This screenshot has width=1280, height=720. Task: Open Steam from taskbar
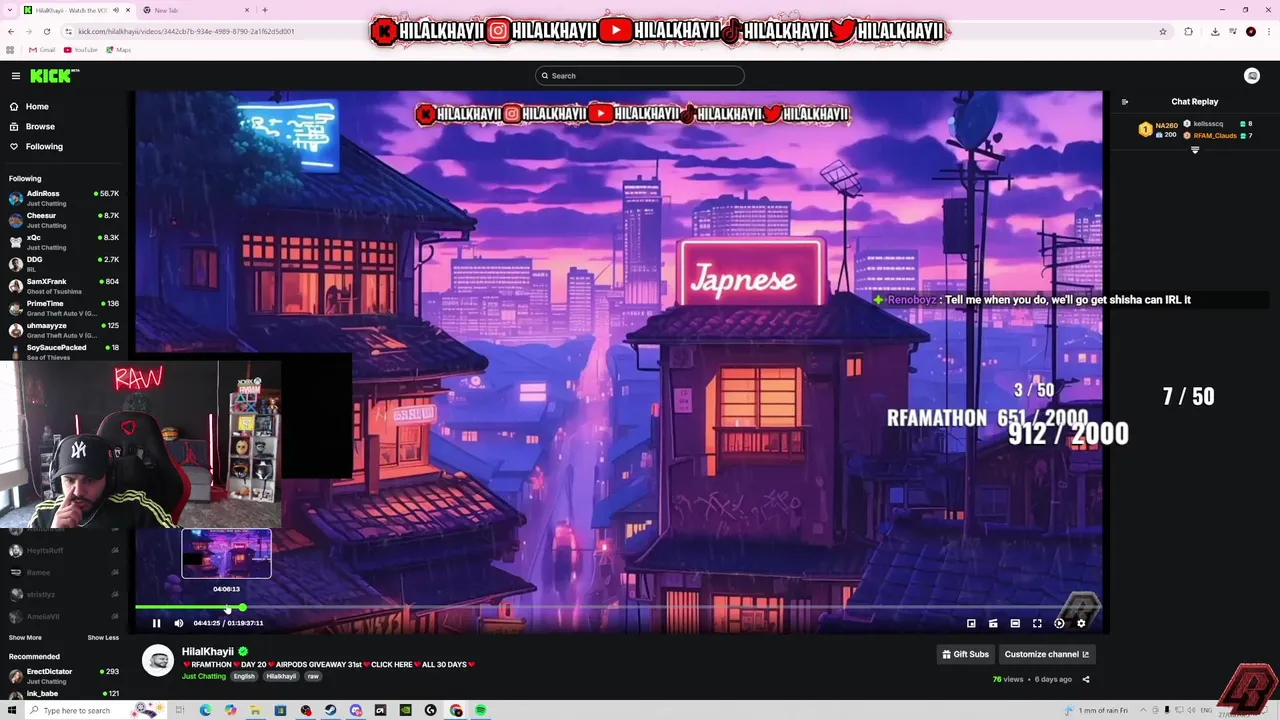click(330, 710)
